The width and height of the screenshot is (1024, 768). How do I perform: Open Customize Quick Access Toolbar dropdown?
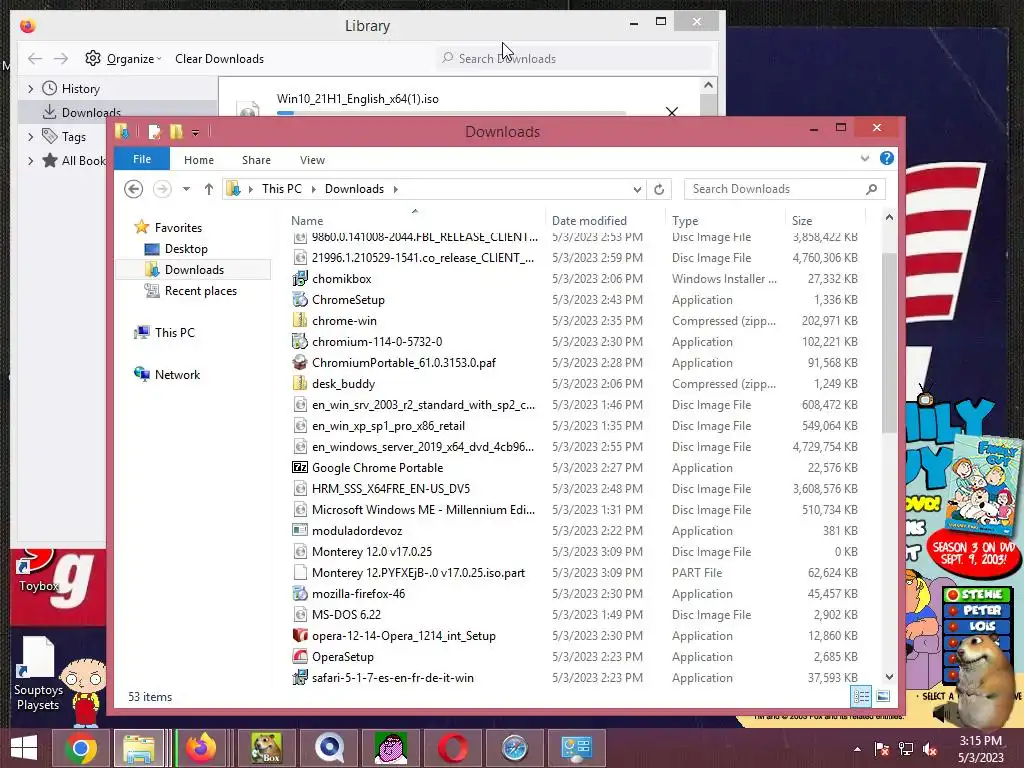[x=195, y=133]
